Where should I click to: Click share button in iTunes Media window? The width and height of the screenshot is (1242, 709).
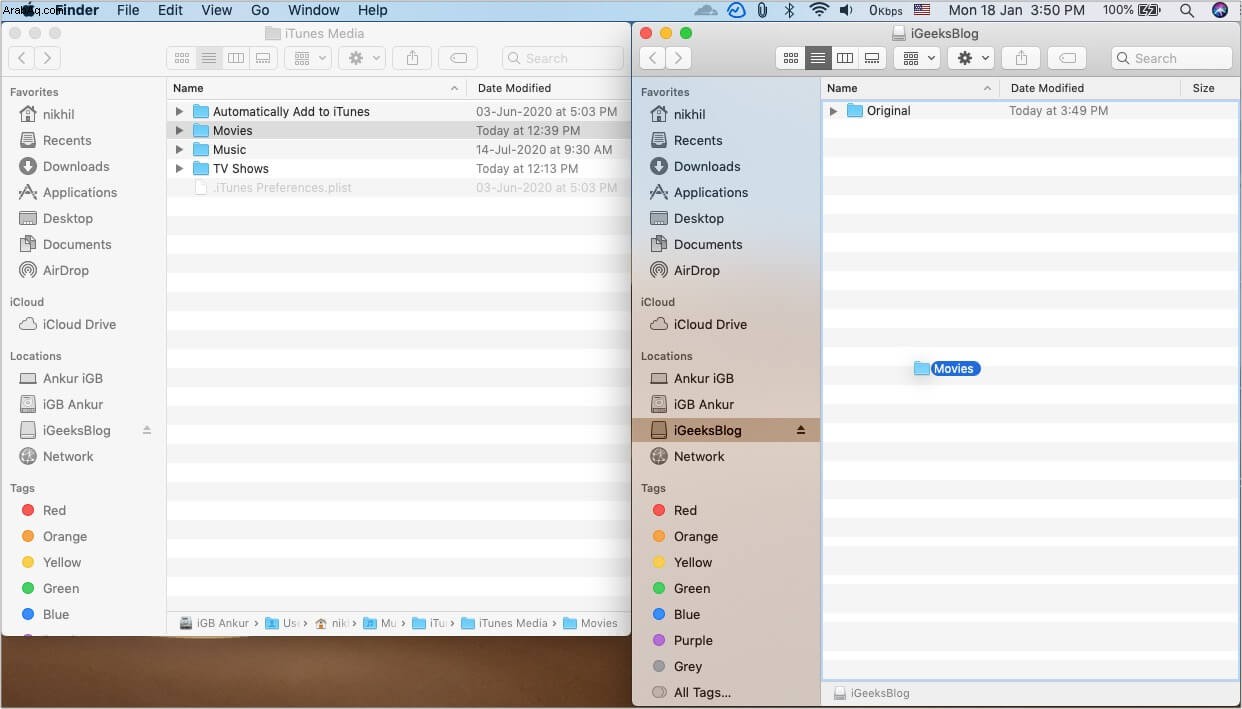click(412, 58)
